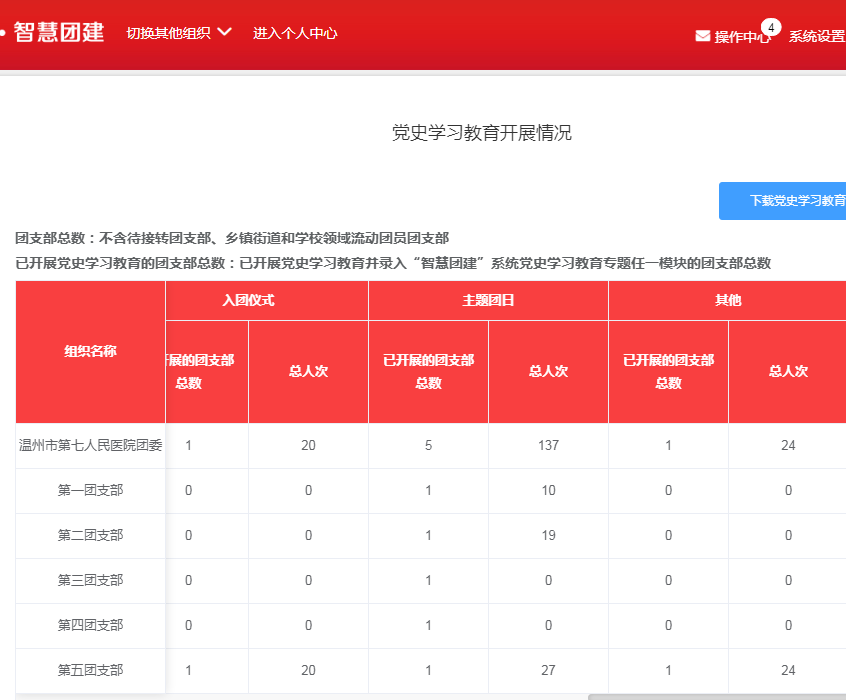Screen dimensions: 846x700
Task: Open the 系统设置 menu
Action: click(x=816, y=36)
